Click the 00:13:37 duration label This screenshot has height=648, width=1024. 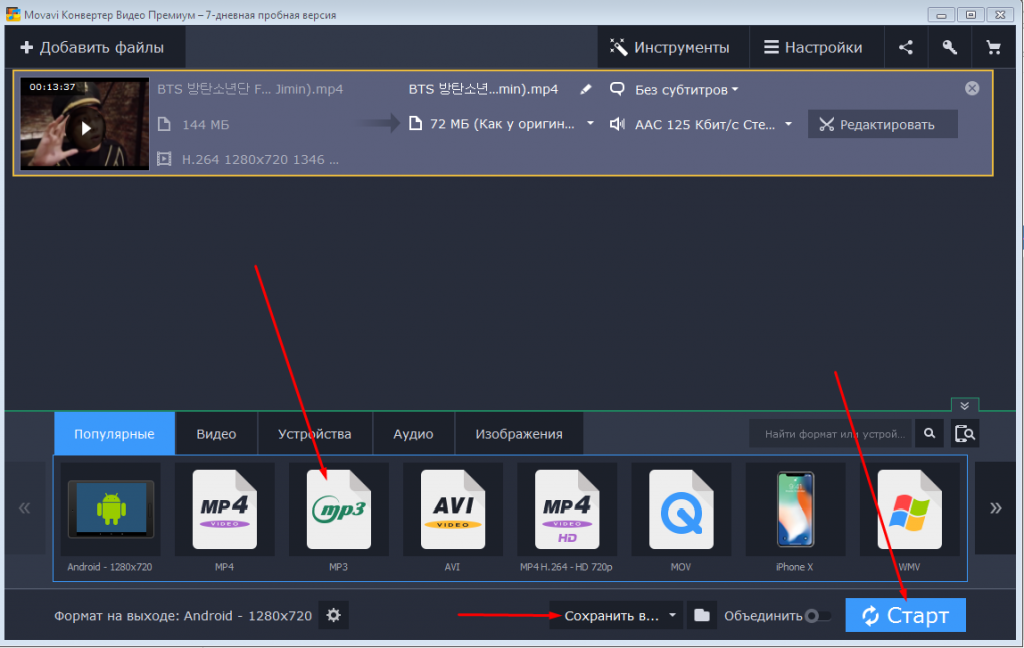[52, 87]
